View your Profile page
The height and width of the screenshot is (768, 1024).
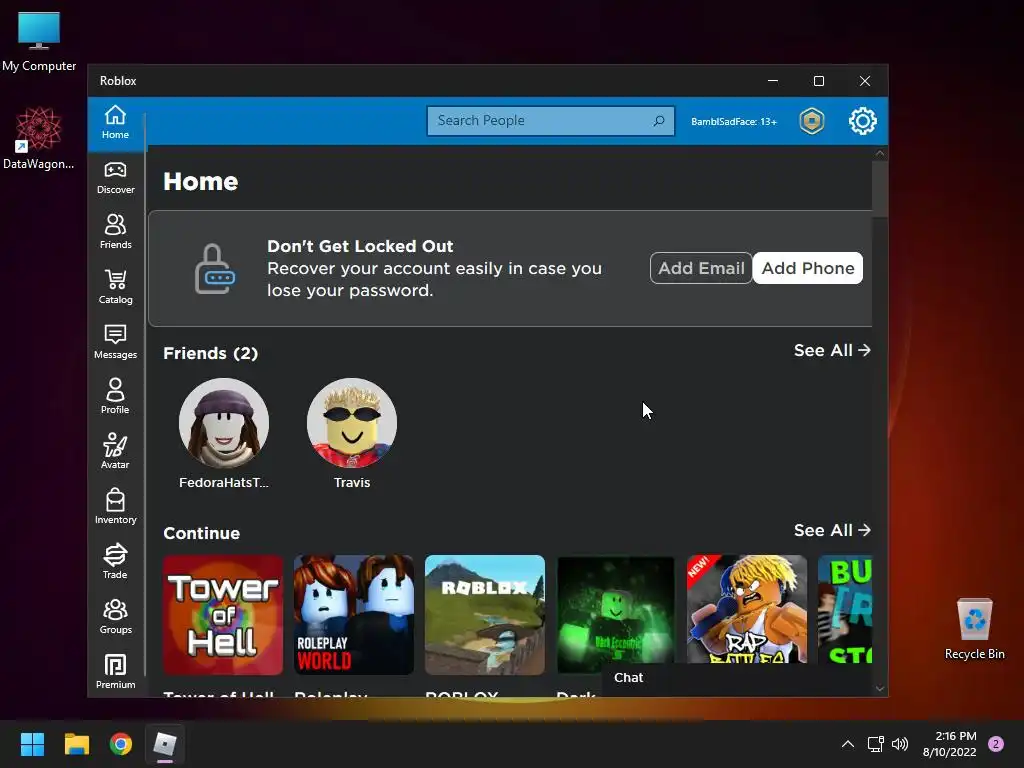click(116, 397)
